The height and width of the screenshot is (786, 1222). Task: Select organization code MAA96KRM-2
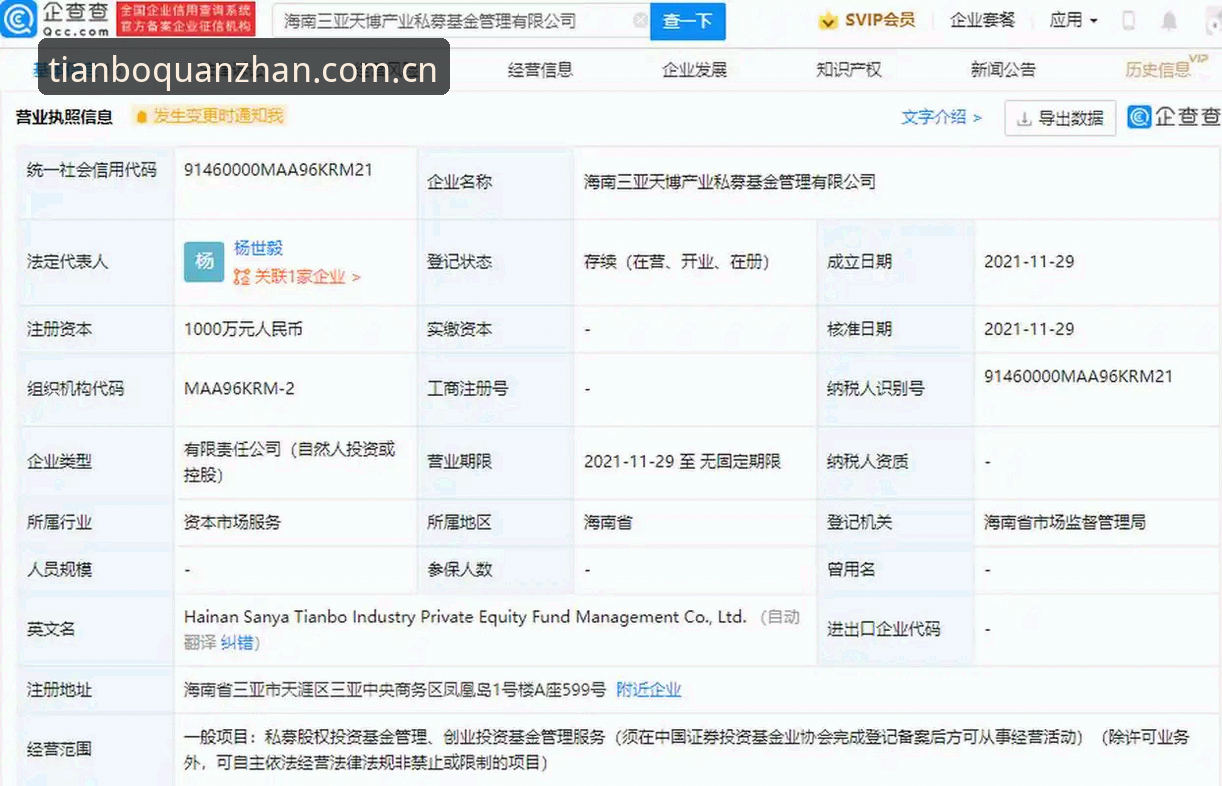[x=239, y=388]
